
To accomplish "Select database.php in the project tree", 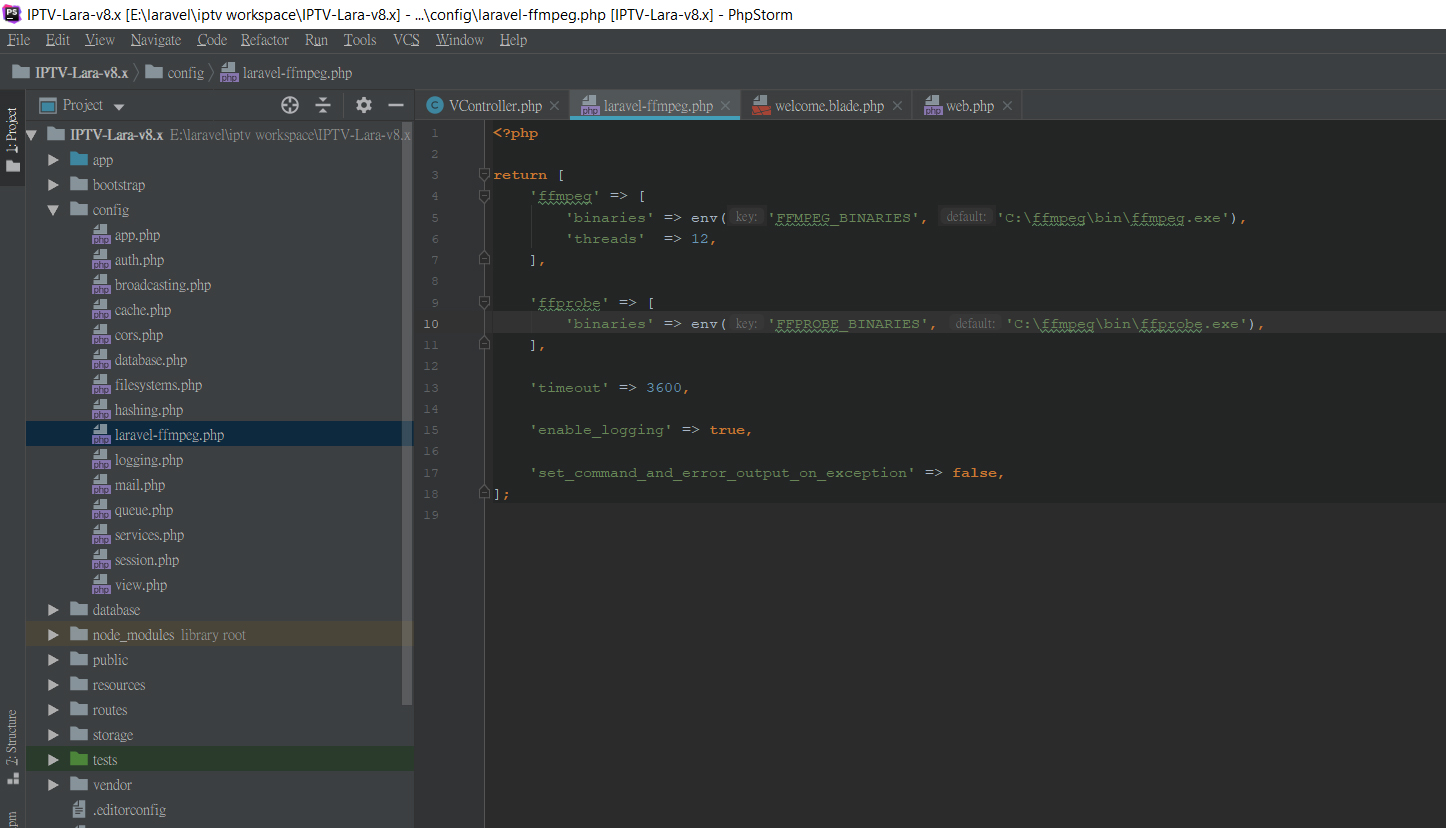I will click(x=151, y=360).
